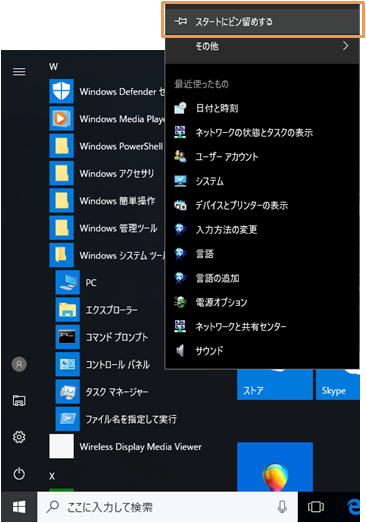This screenshot has width=366, height=523.
Task: Launch コマンド プロンプト icon
Action: pos(68,337)
